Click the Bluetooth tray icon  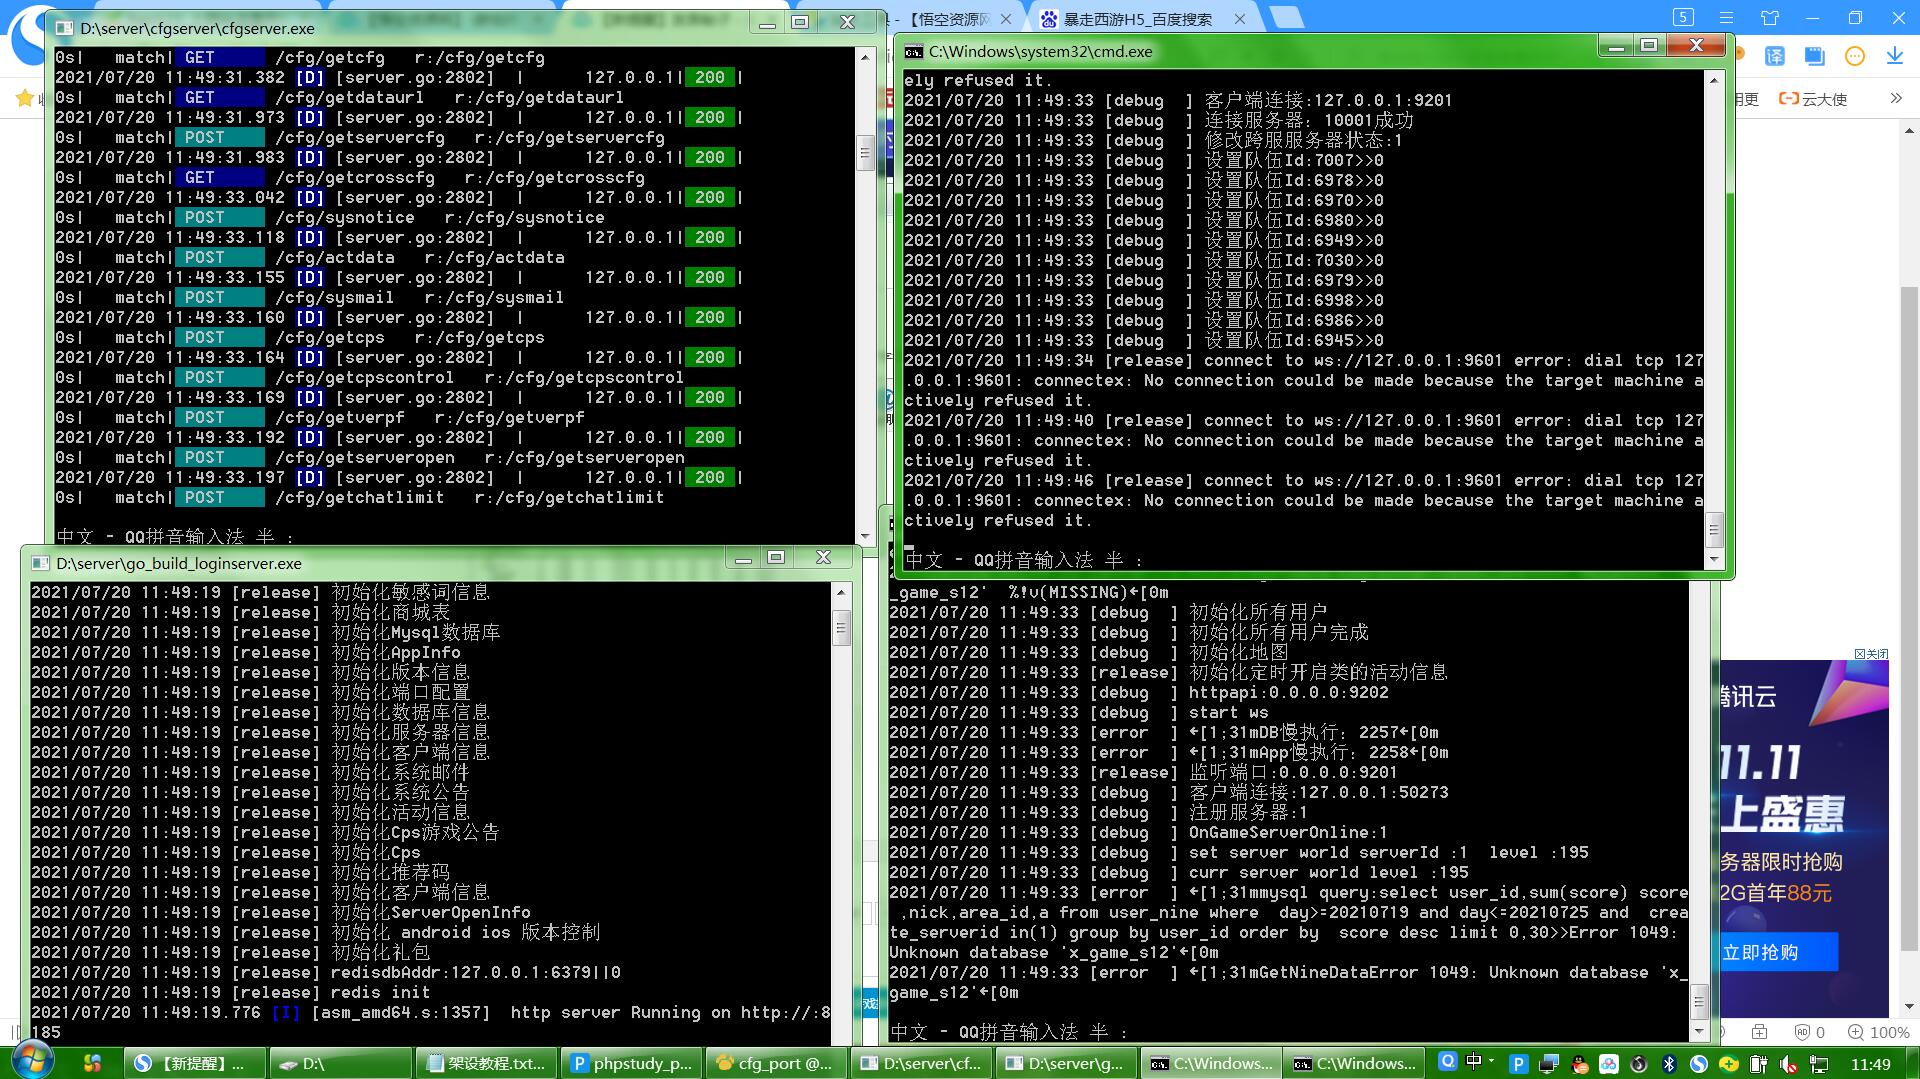(1668, 1063)
